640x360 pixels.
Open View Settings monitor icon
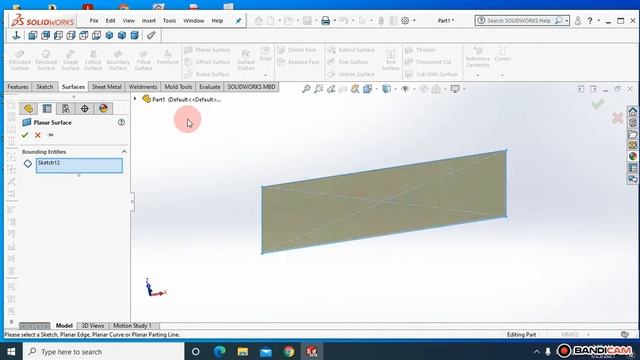click(455, 89)
